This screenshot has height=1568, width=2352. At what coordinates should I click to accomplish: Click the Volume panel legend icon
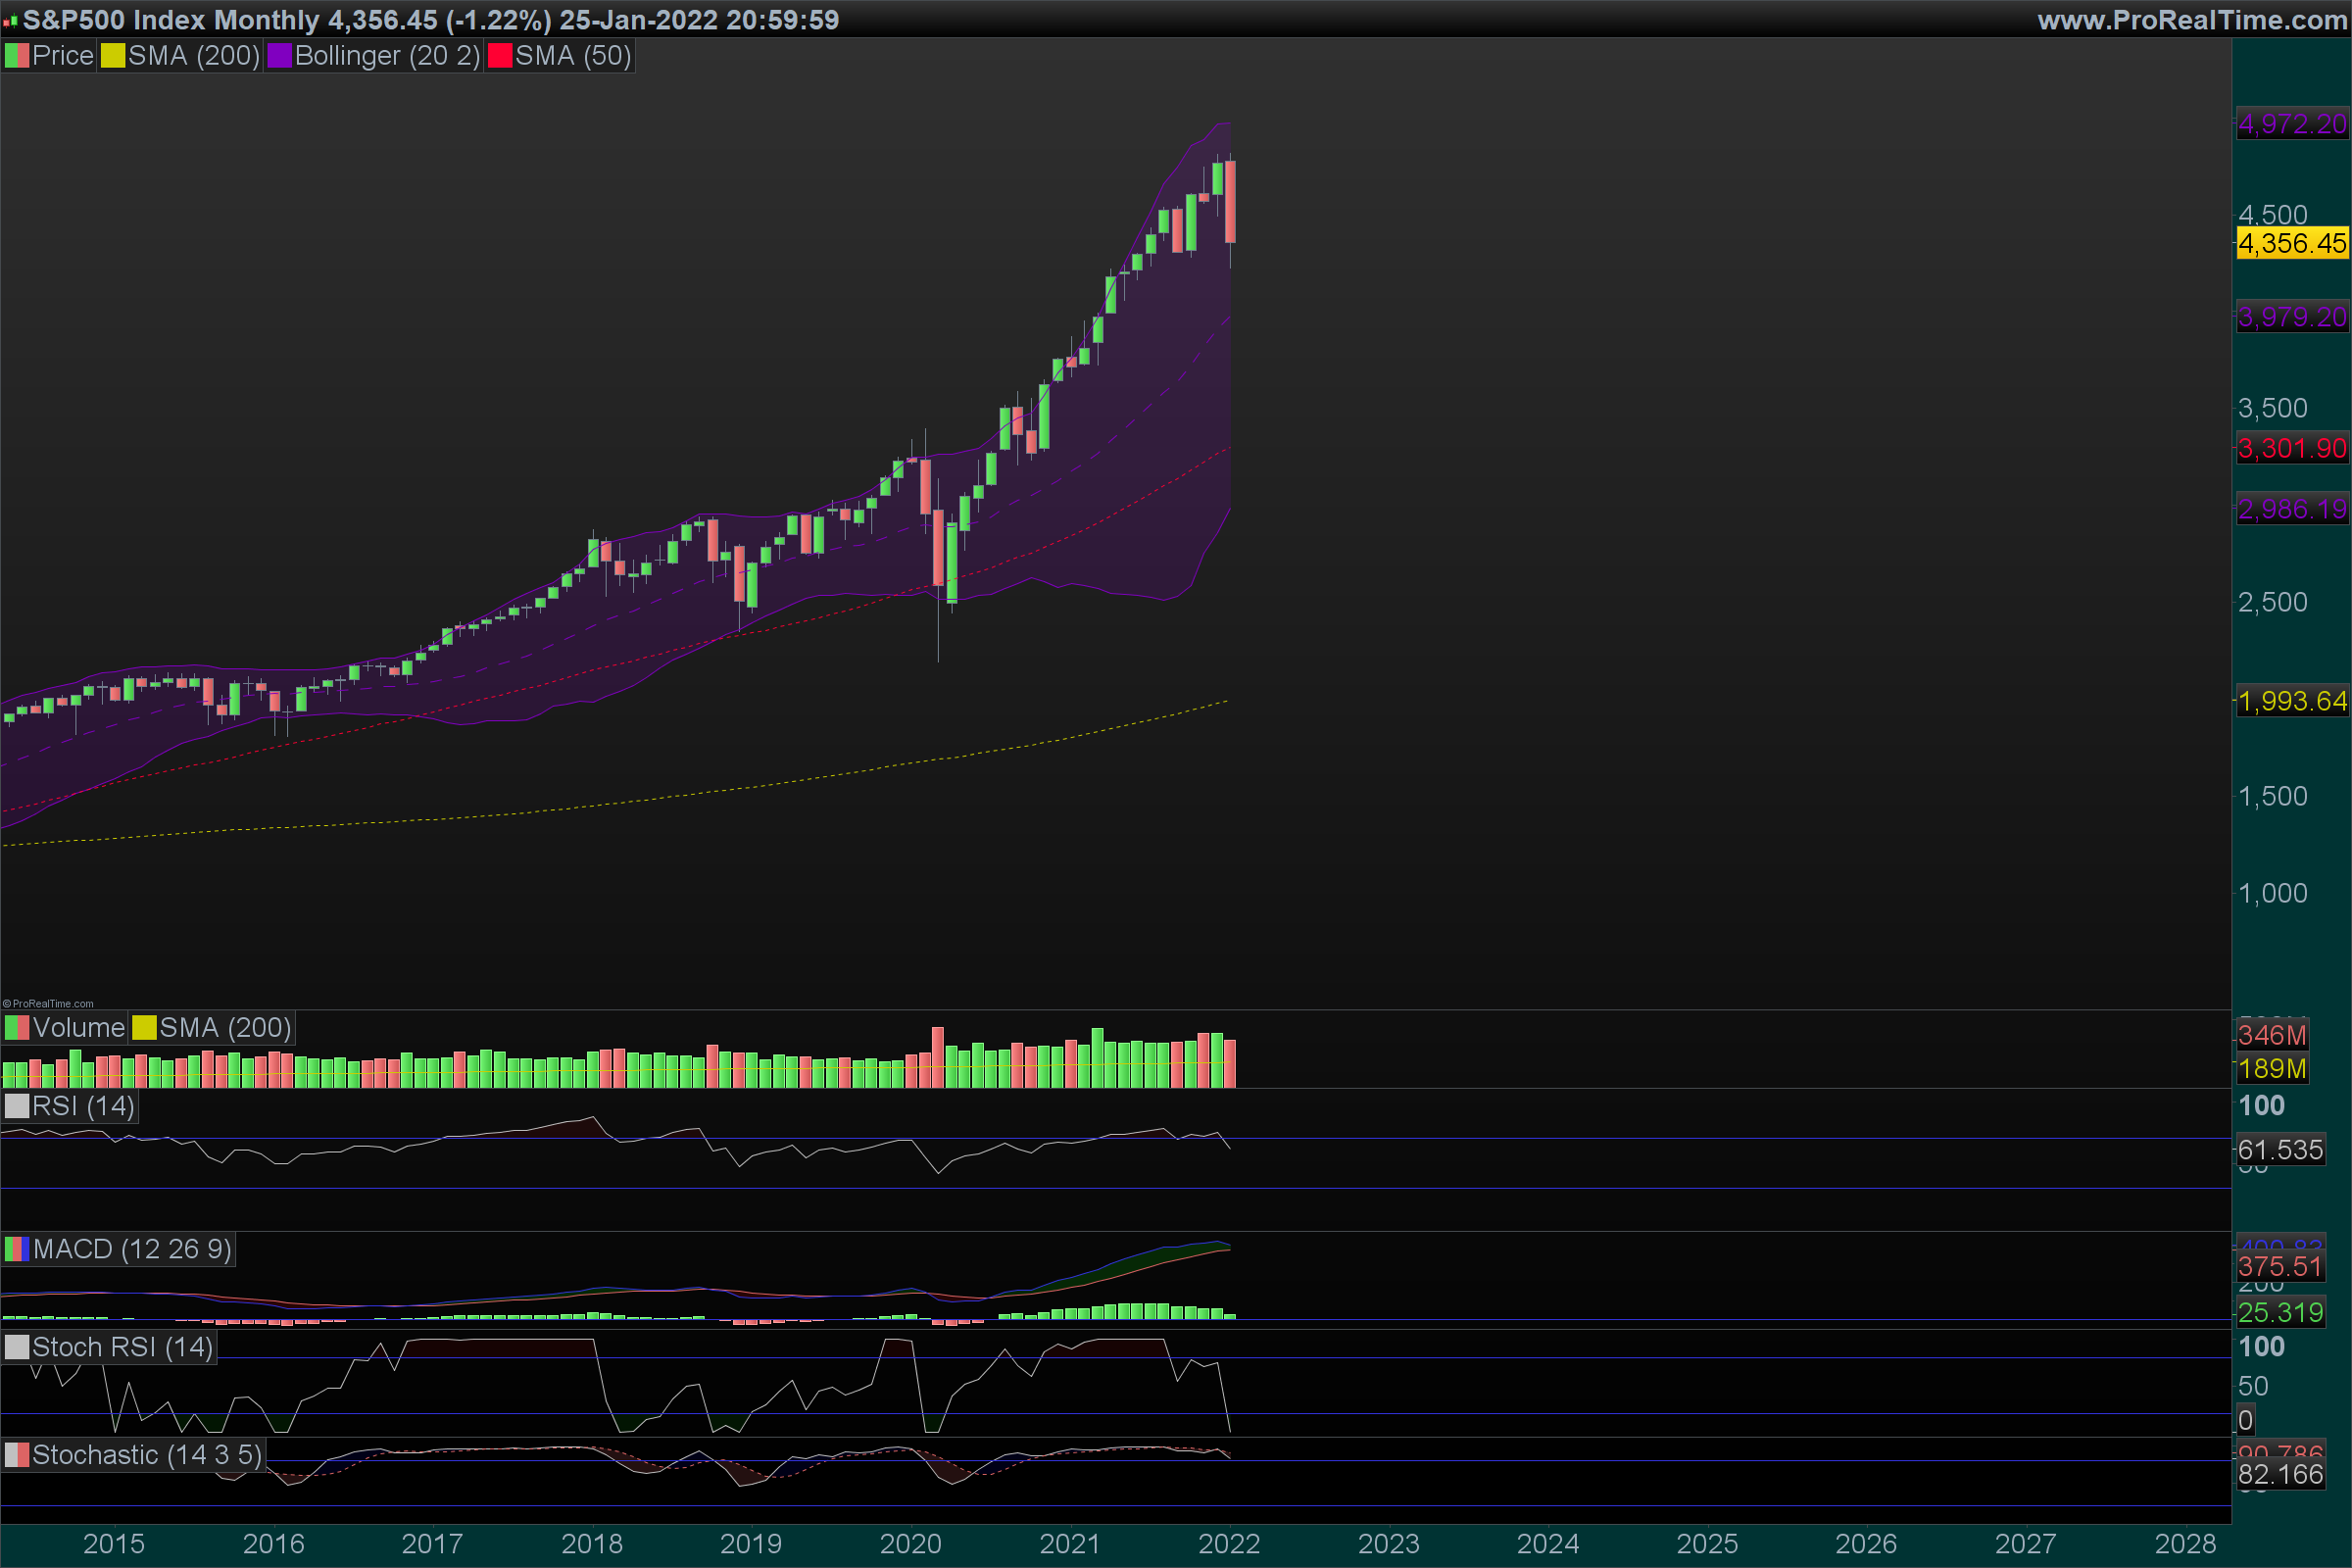coord(17,1028)
